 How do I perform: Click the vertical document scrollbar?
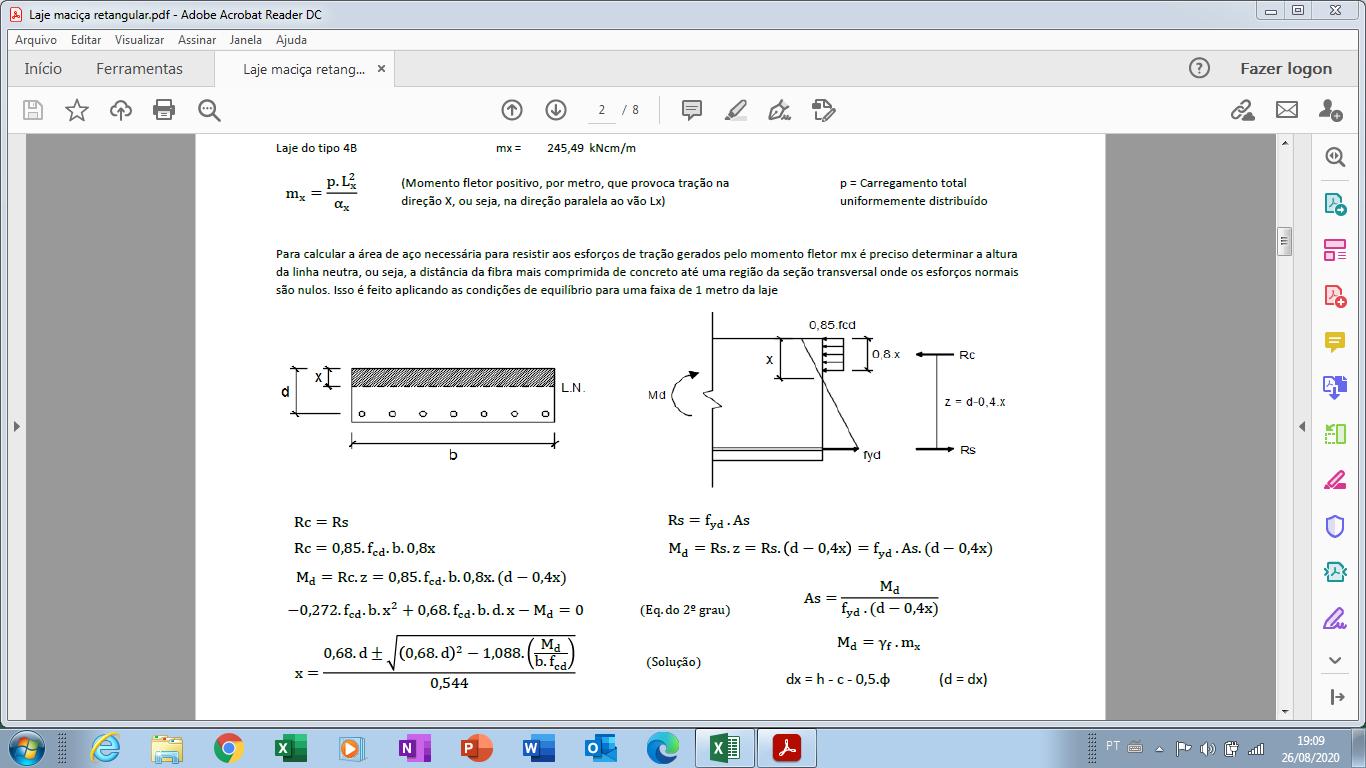tap(1284, 426)
